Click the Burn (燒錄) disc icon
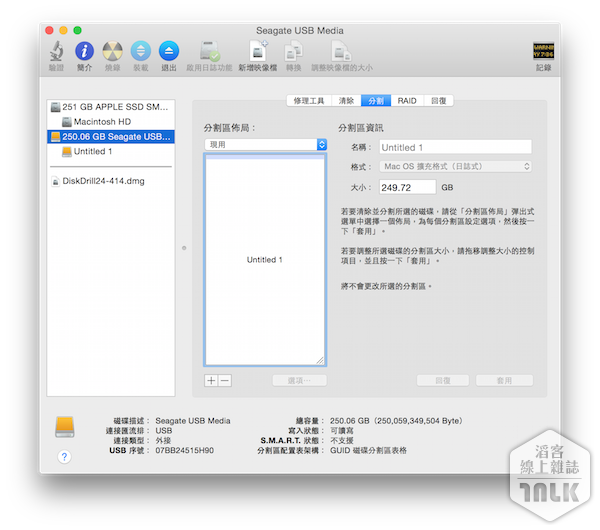The height and width of the screenshot is (530, 600). click(112, 51)
